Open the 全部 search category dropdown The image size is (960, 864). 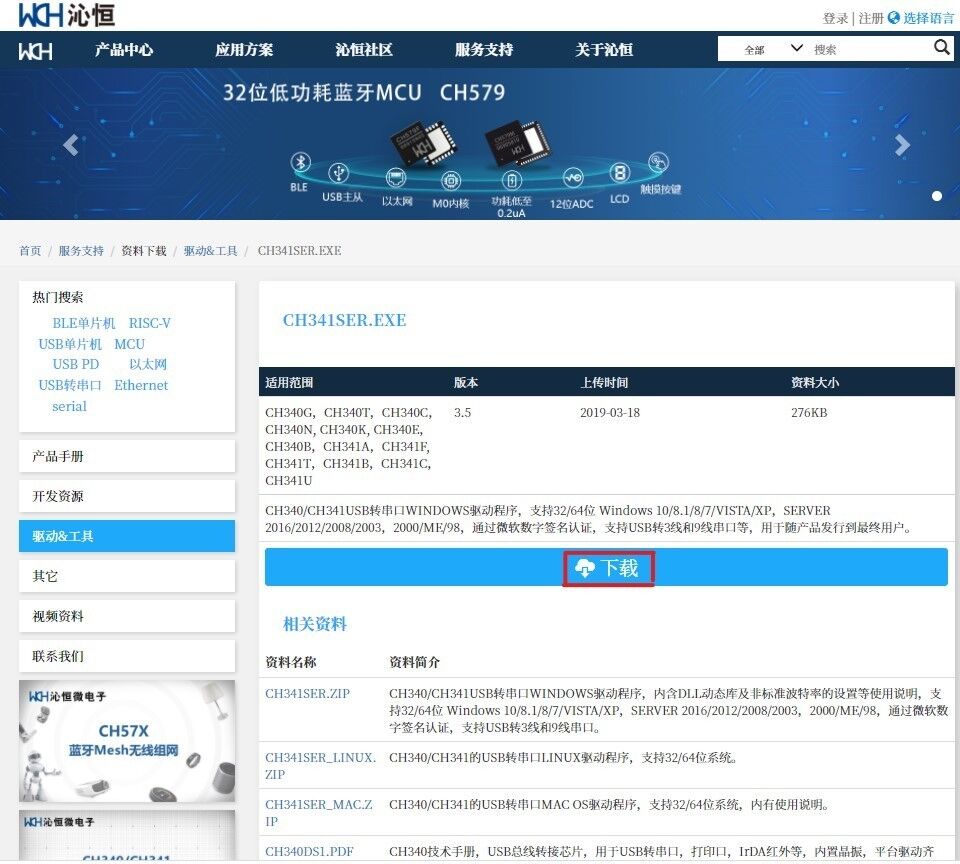(773, 49)
